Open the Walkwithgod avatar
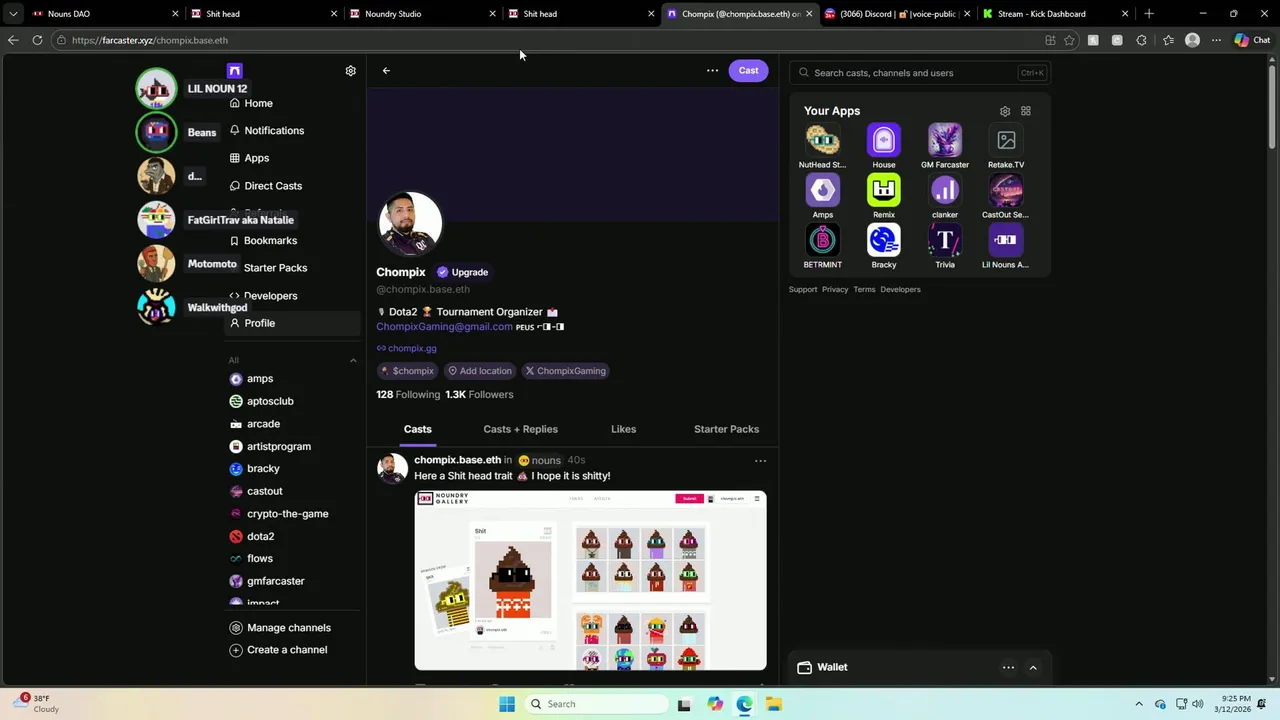Image resolution: width=1280 pixels, height=720 pixels. (156, 307)
